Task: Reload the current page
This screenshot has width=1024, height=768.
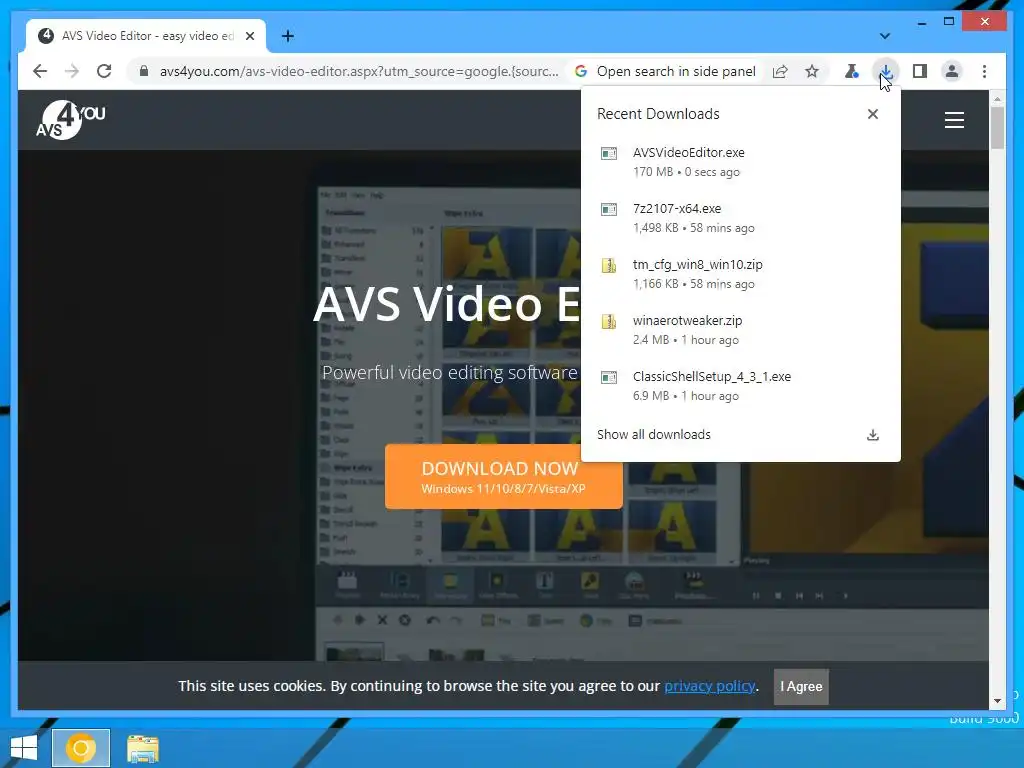Action: [x=104, y=71]
